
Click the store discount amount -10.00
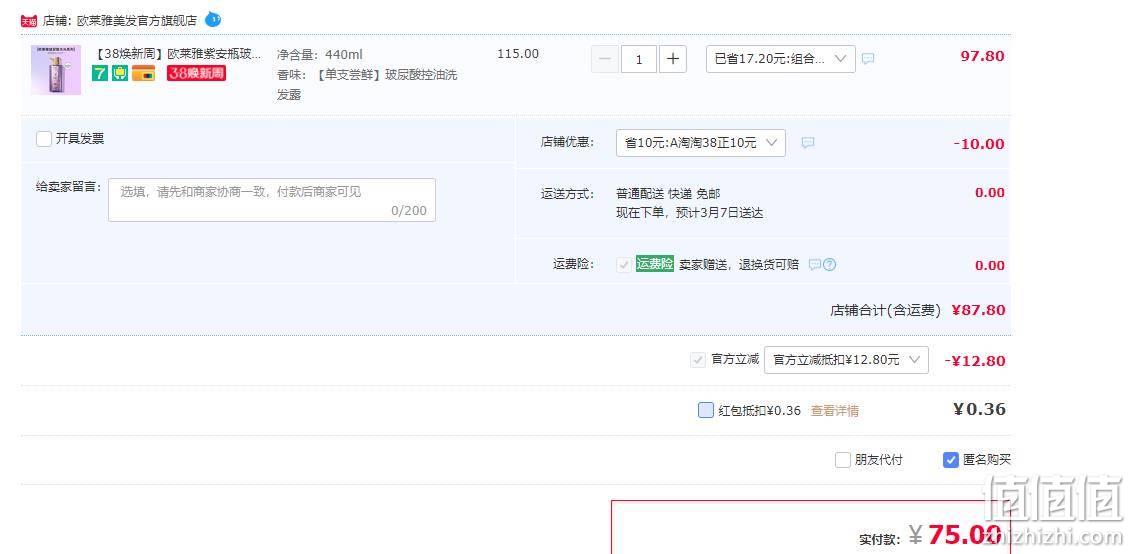979,144
